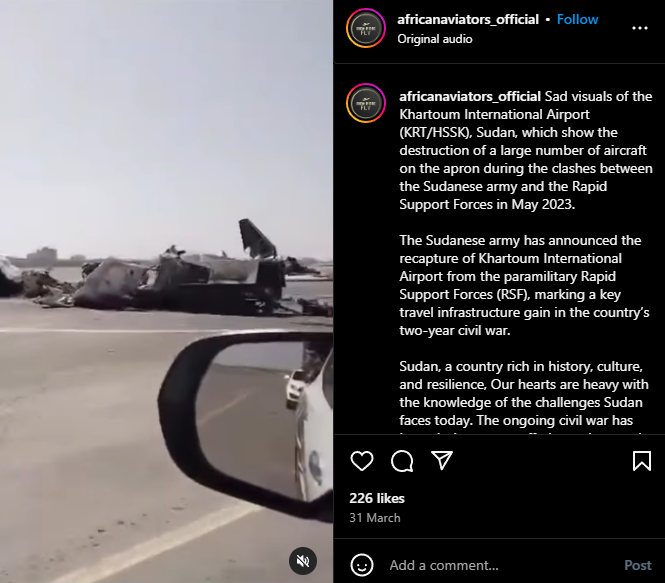Share post with paper plane icon
The image size is (665, 583).
click(442, 460)
